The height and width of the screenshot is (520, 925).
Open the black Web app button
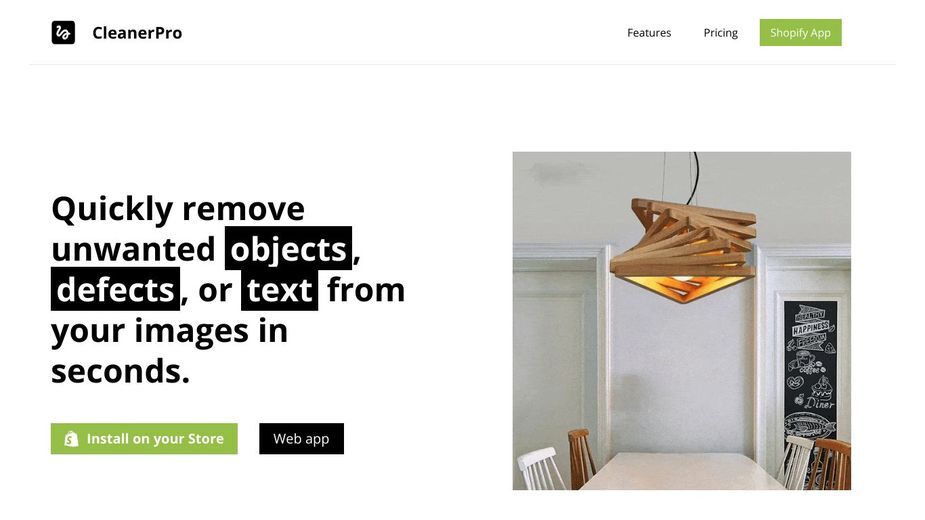pos(301,439)
